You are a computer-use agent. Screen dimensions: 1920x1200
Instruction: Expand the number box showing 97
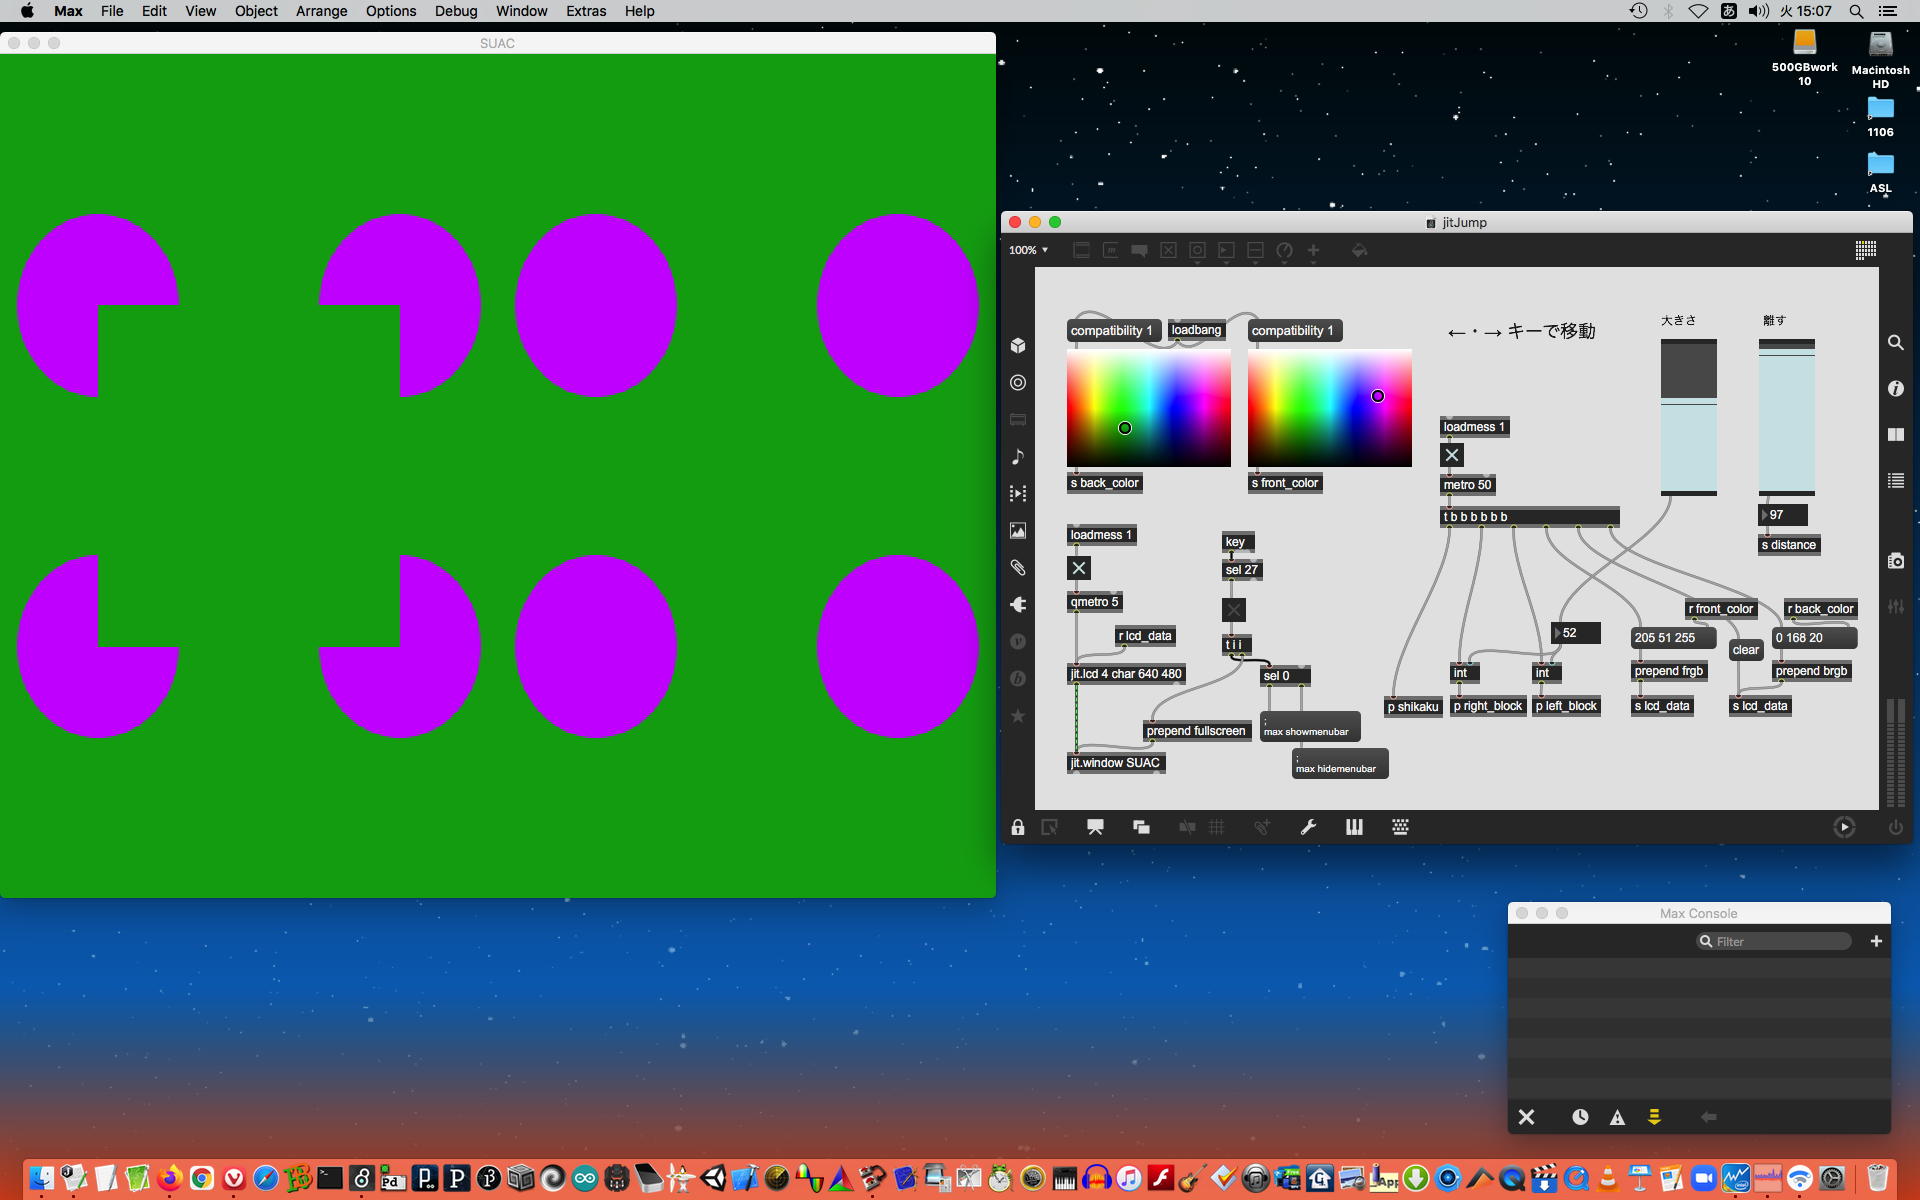pyautogui.click(x=1782, y=515)
